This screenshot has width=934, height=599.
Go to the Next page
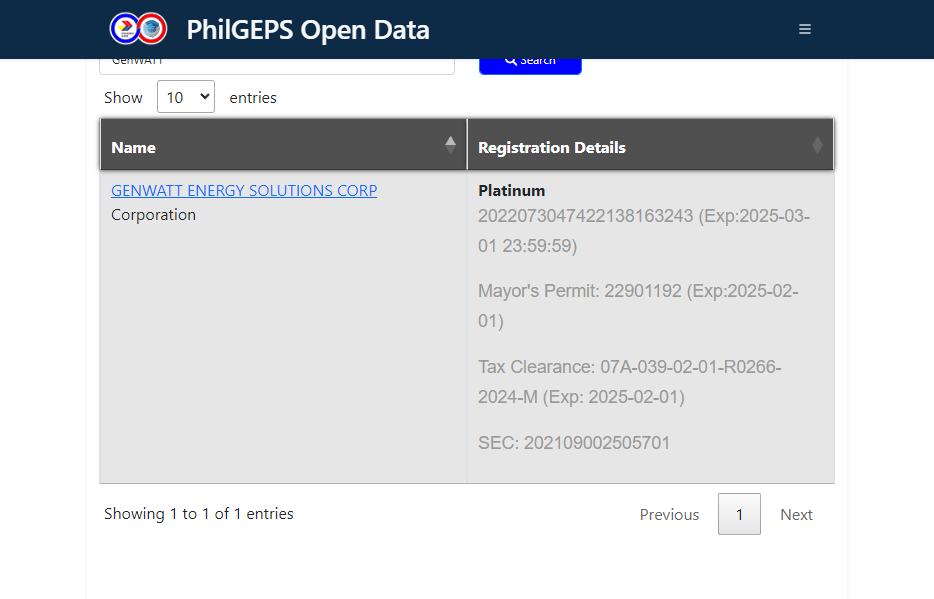pyautogui.click(x=796, y=514)
